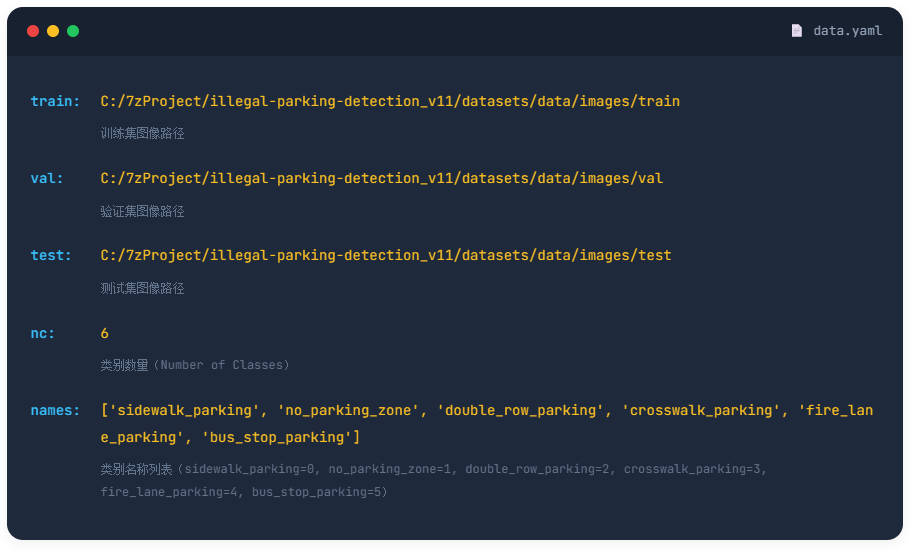Viewport: 911px width, 551px height.
Task: Click the file icon beside data.yaml
Action: tap(797, 31)
